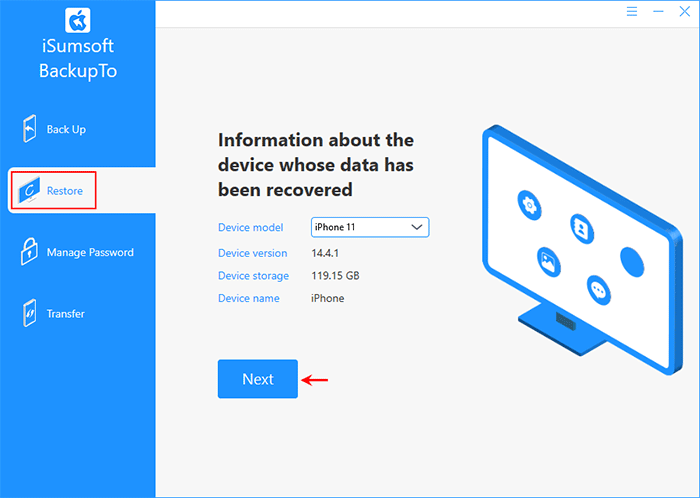Minimize the BackupTo window

pyautogui.click(x=658, y=12)
